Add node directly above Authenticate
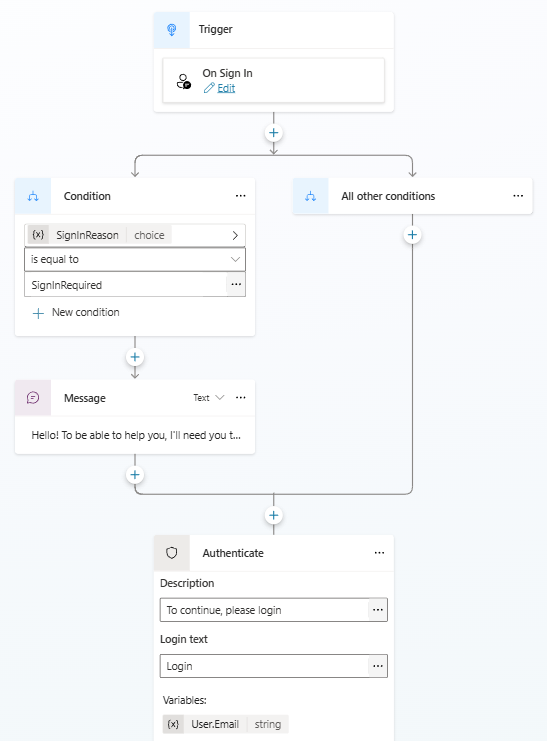 [x=273, y=515]
